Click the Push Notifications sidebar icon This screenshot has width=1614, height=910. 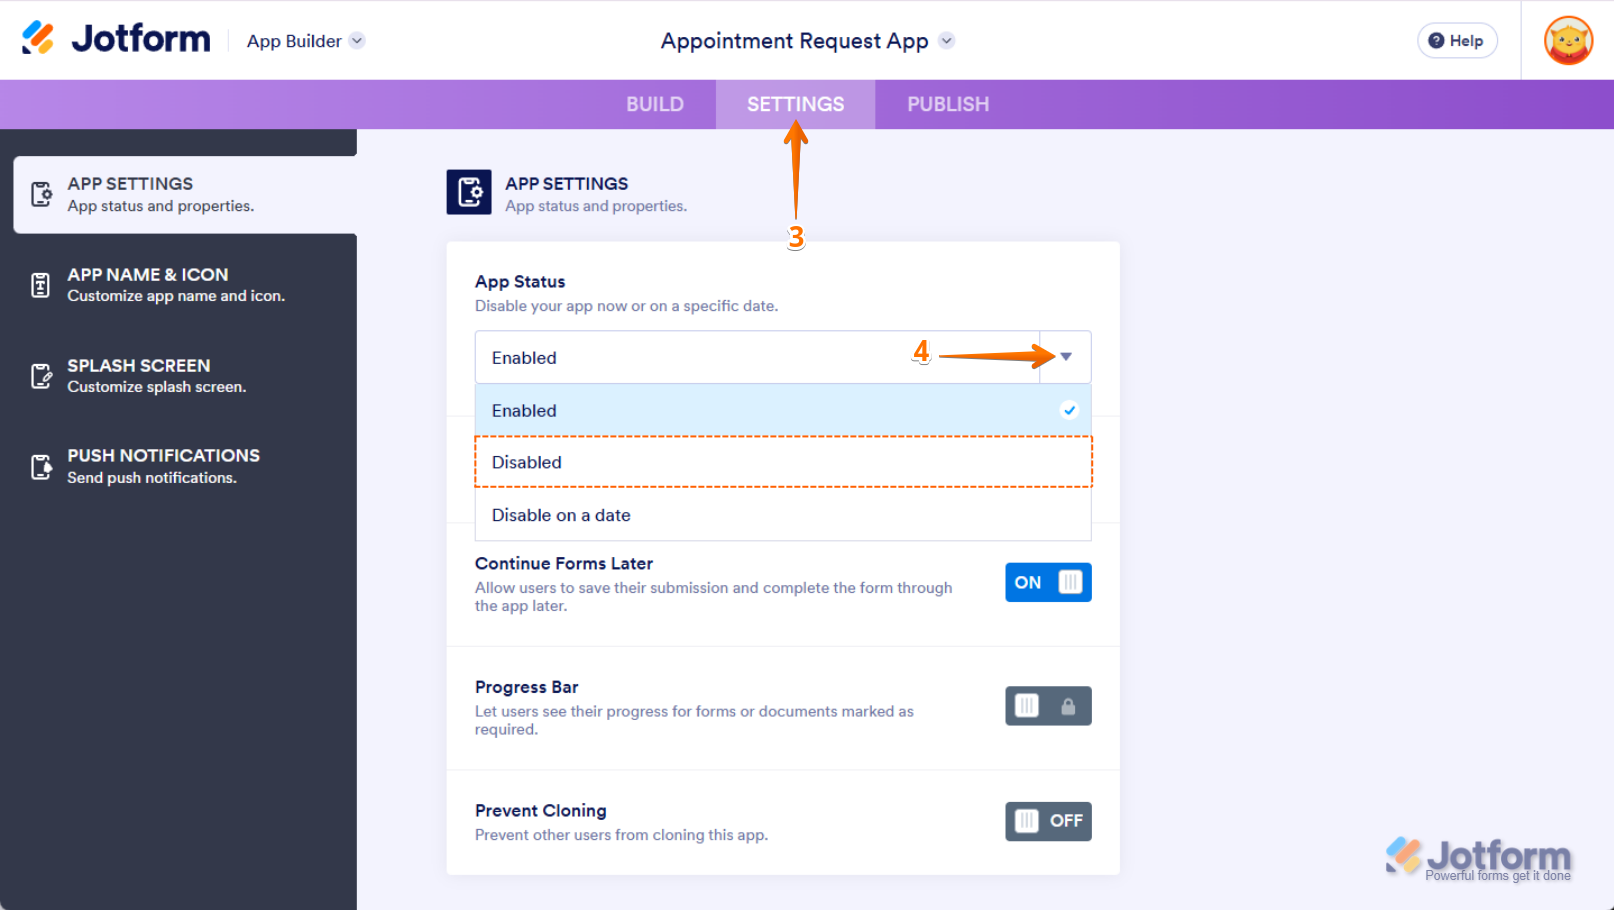pyautogui.click(x=41, y=467)
